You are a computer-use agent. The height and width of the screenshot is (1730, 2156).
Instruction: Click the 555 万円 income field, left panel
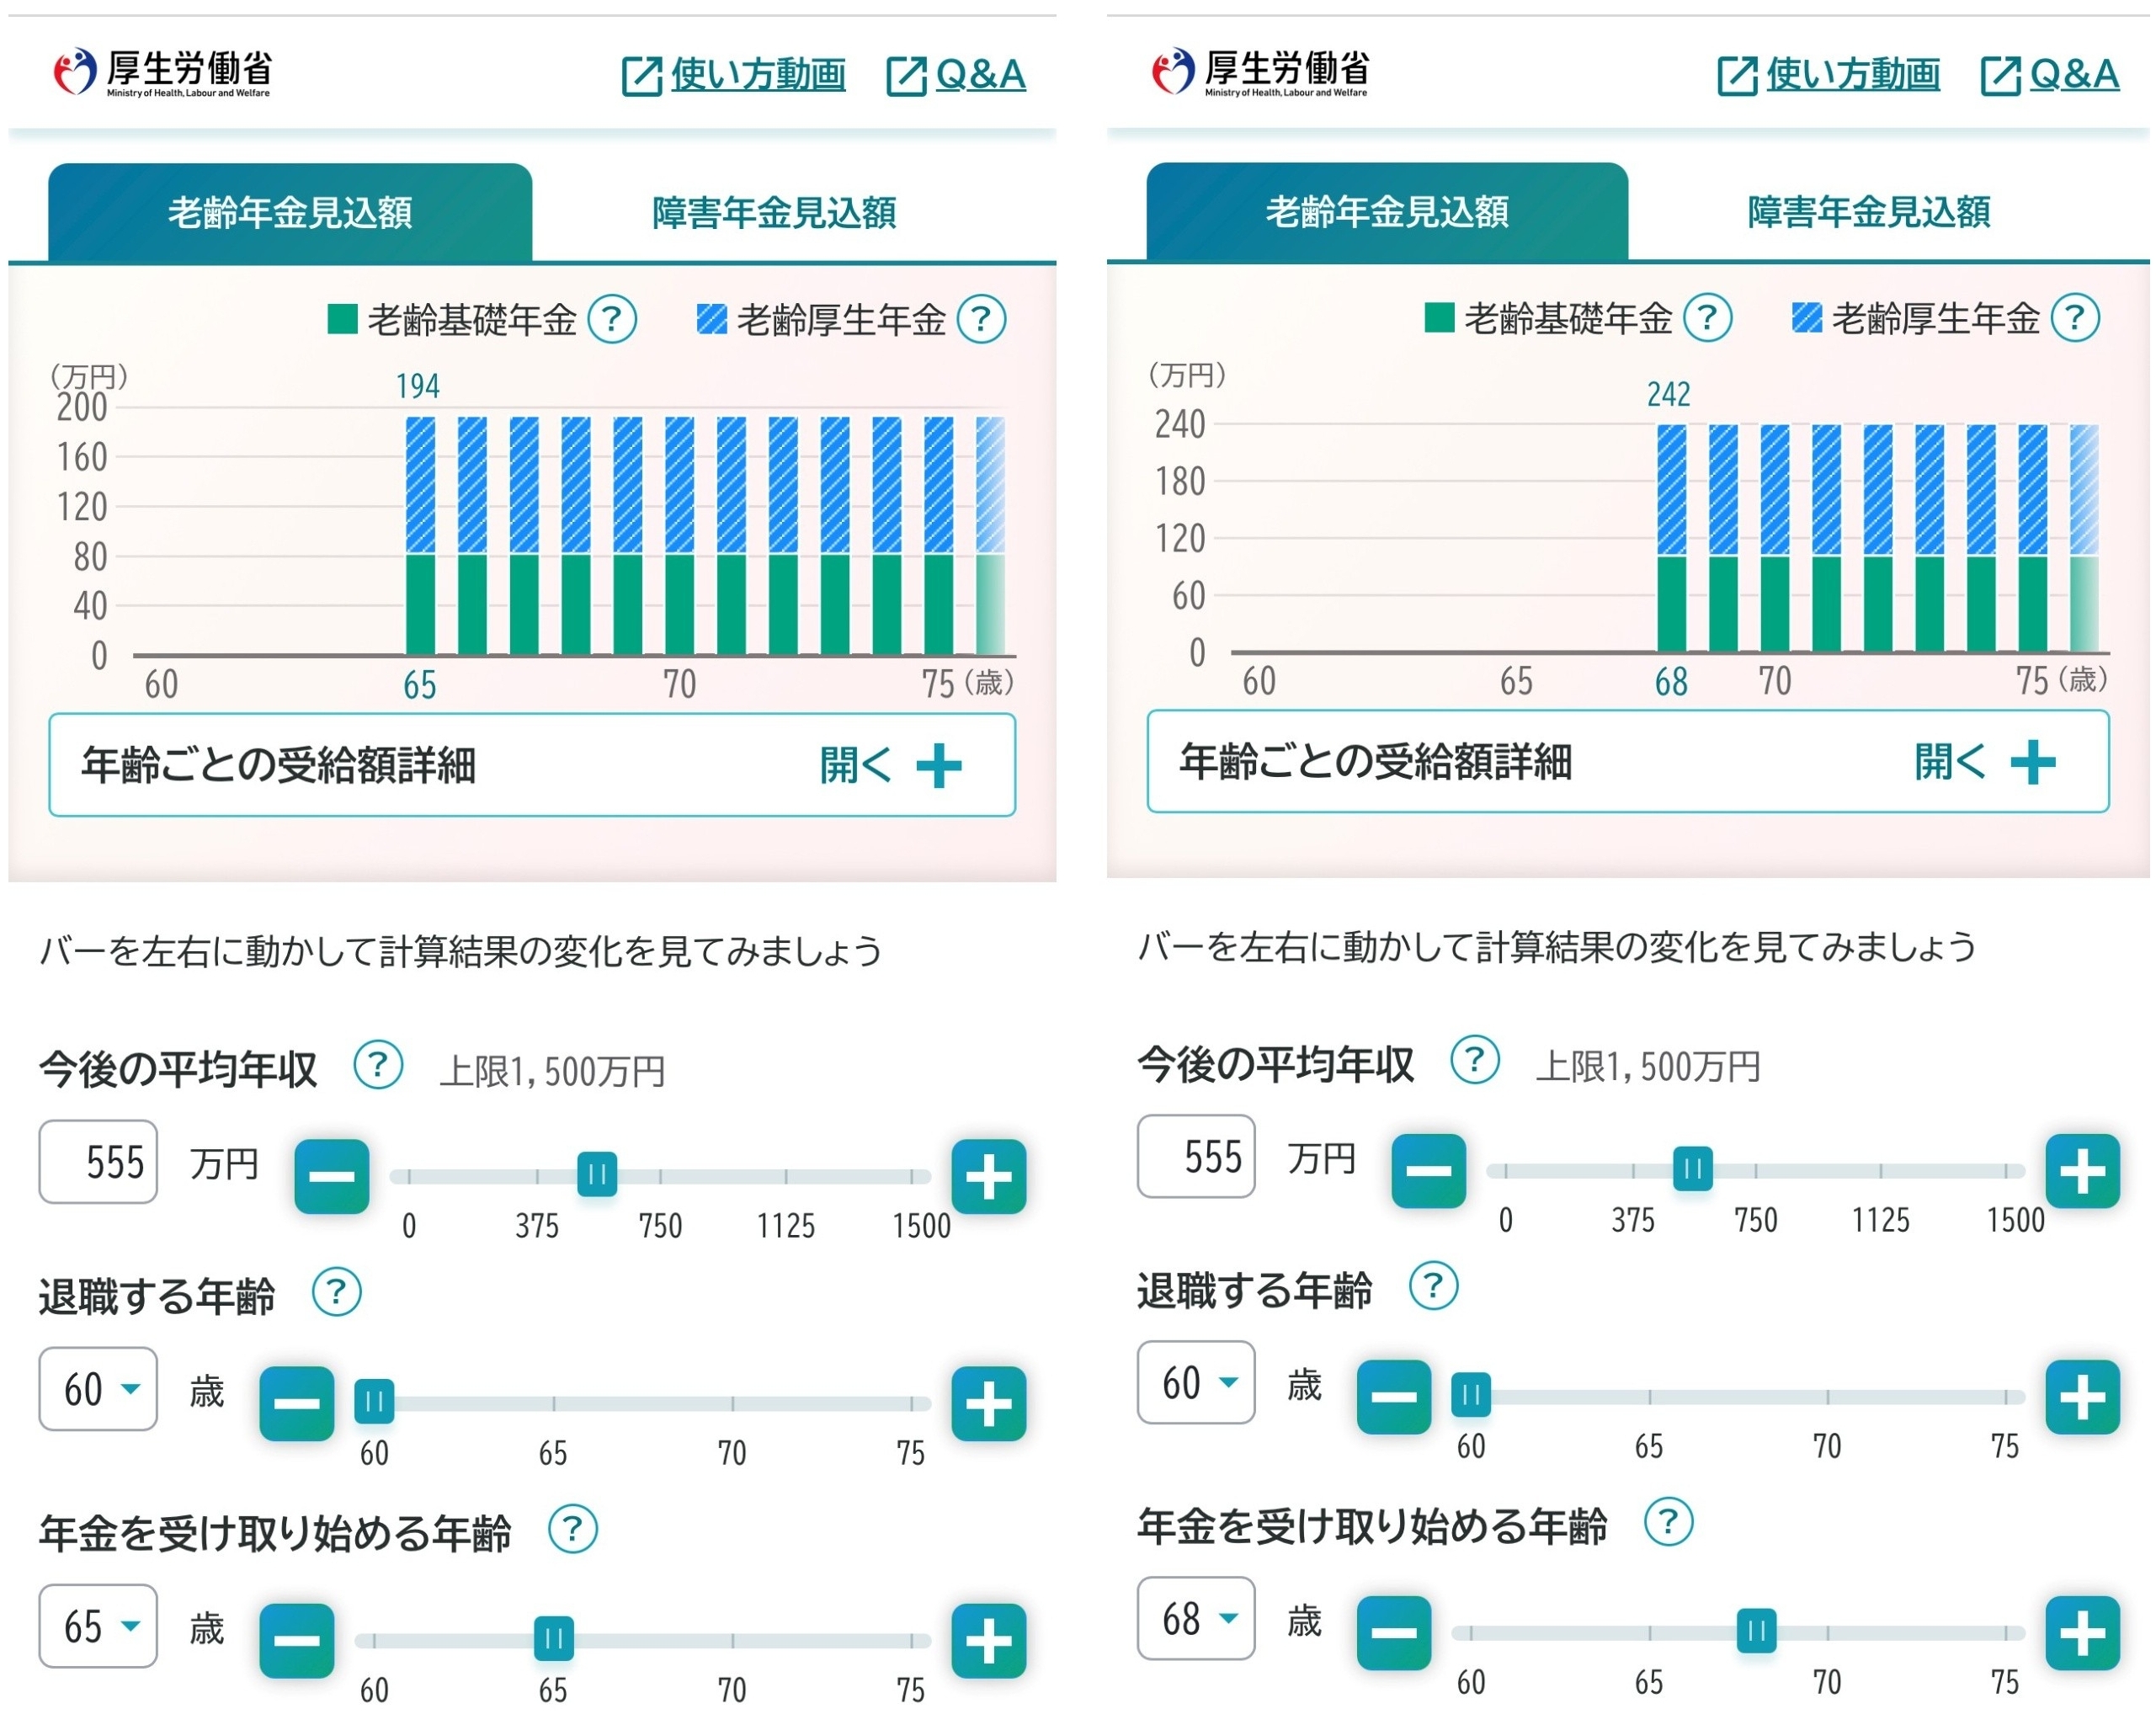(98, 1162)
